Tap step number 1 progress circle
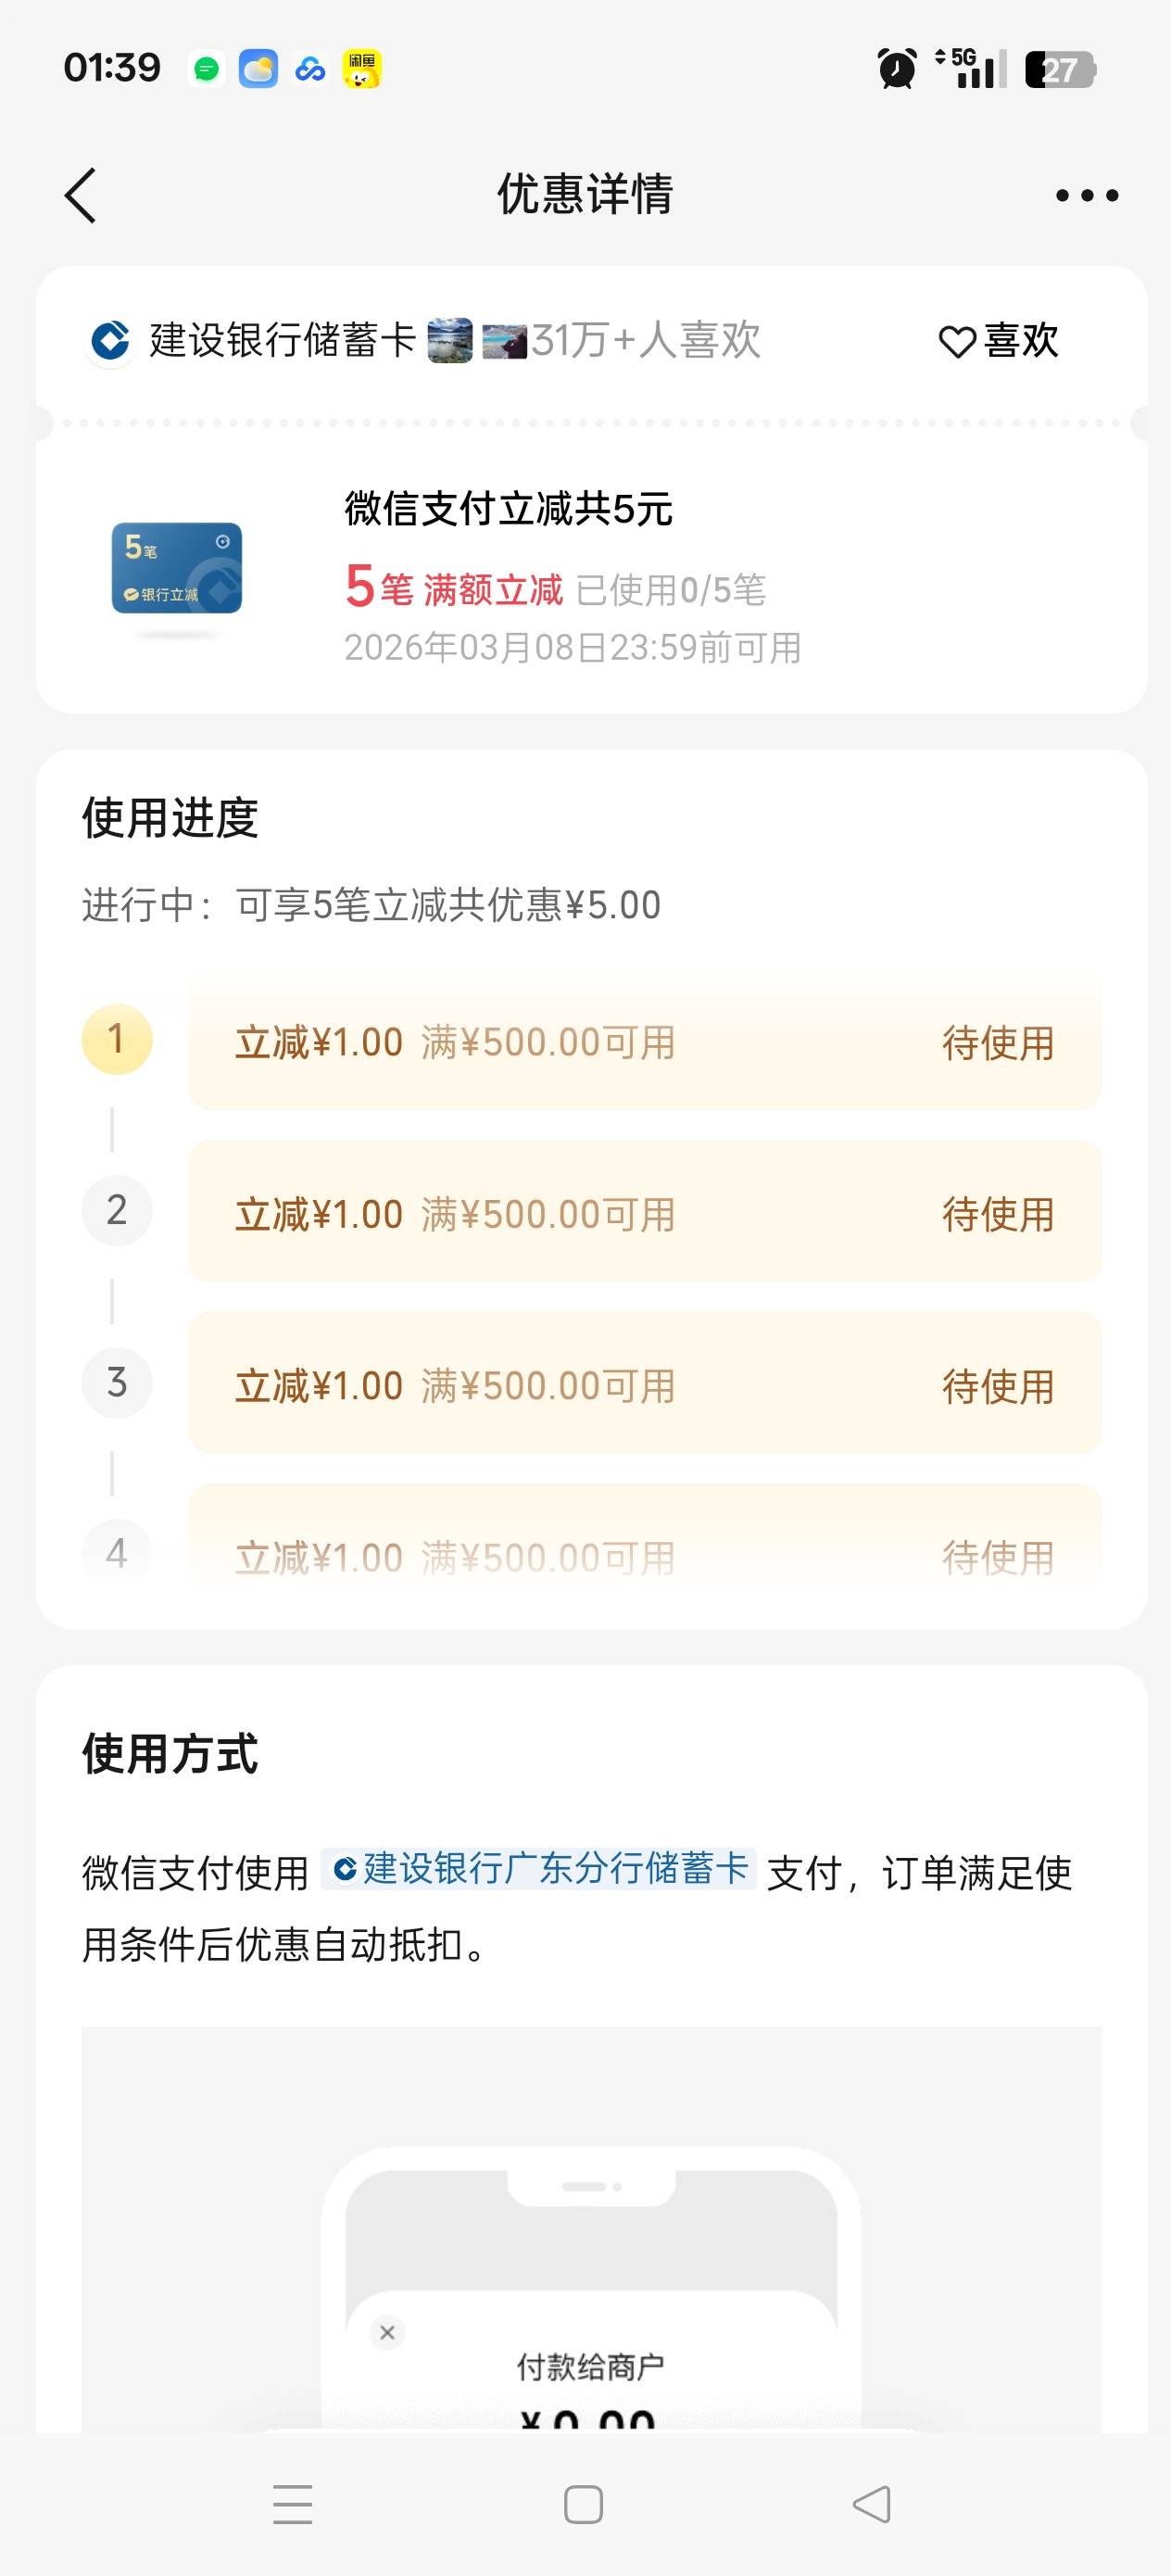Screen dimensions: 1171x2576 (117, 1040)
